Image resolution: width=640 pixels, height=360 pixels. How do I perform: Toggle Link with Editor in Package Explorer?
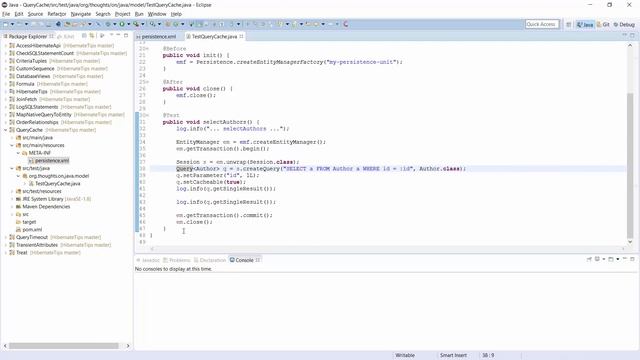point(91,36)
